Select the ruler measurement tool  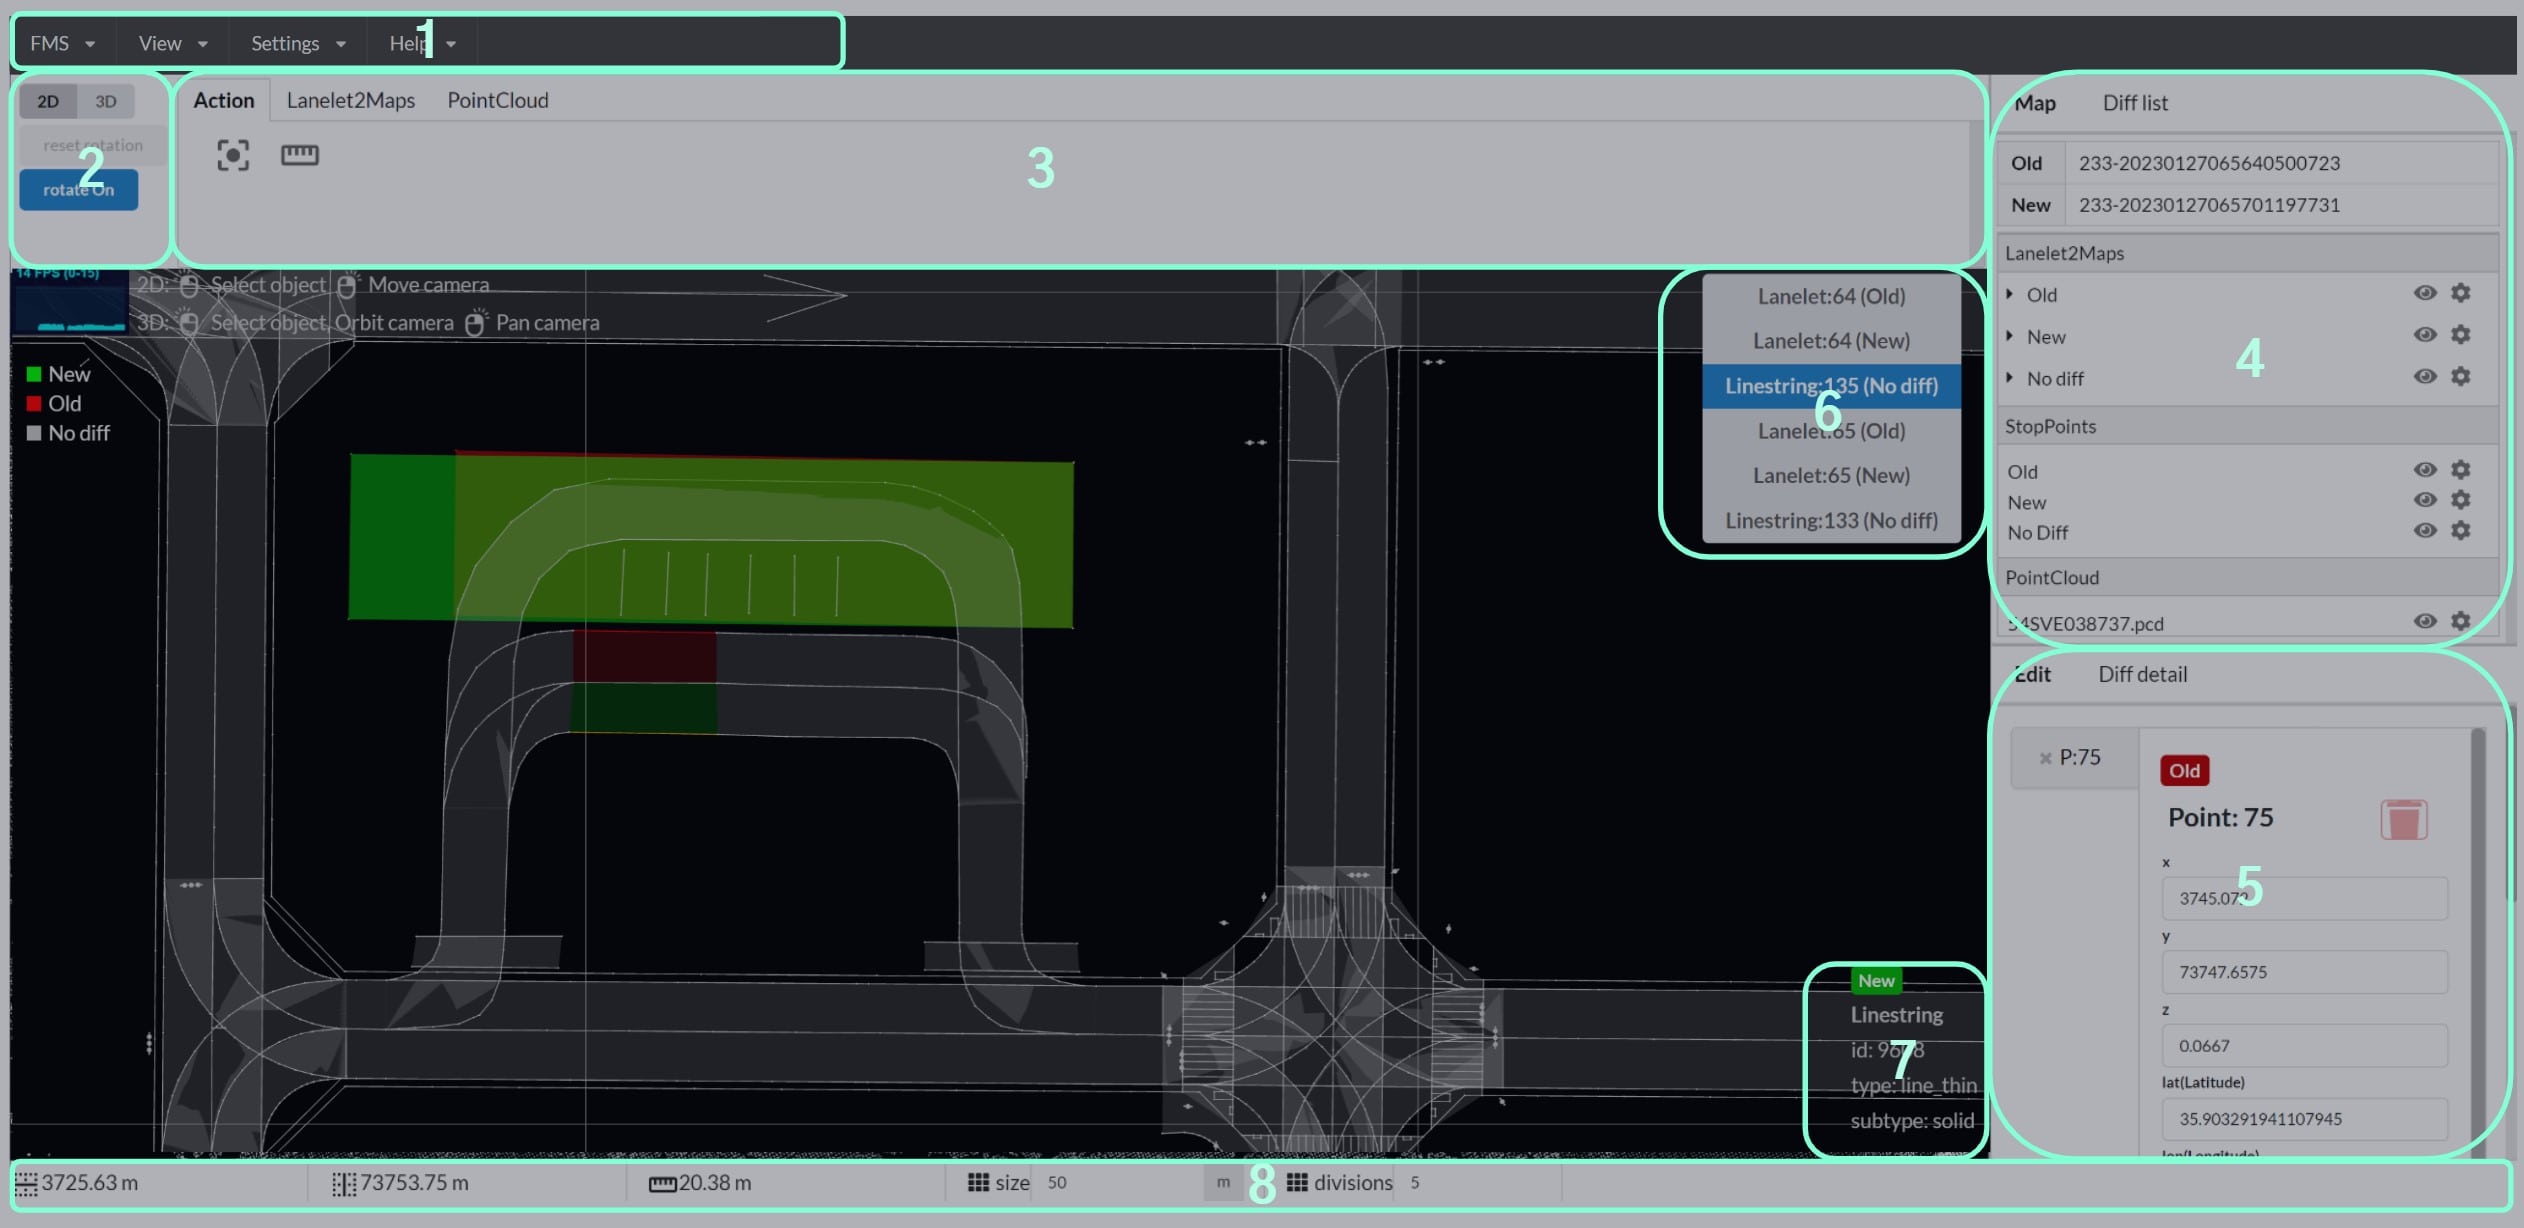click(299, 155)
